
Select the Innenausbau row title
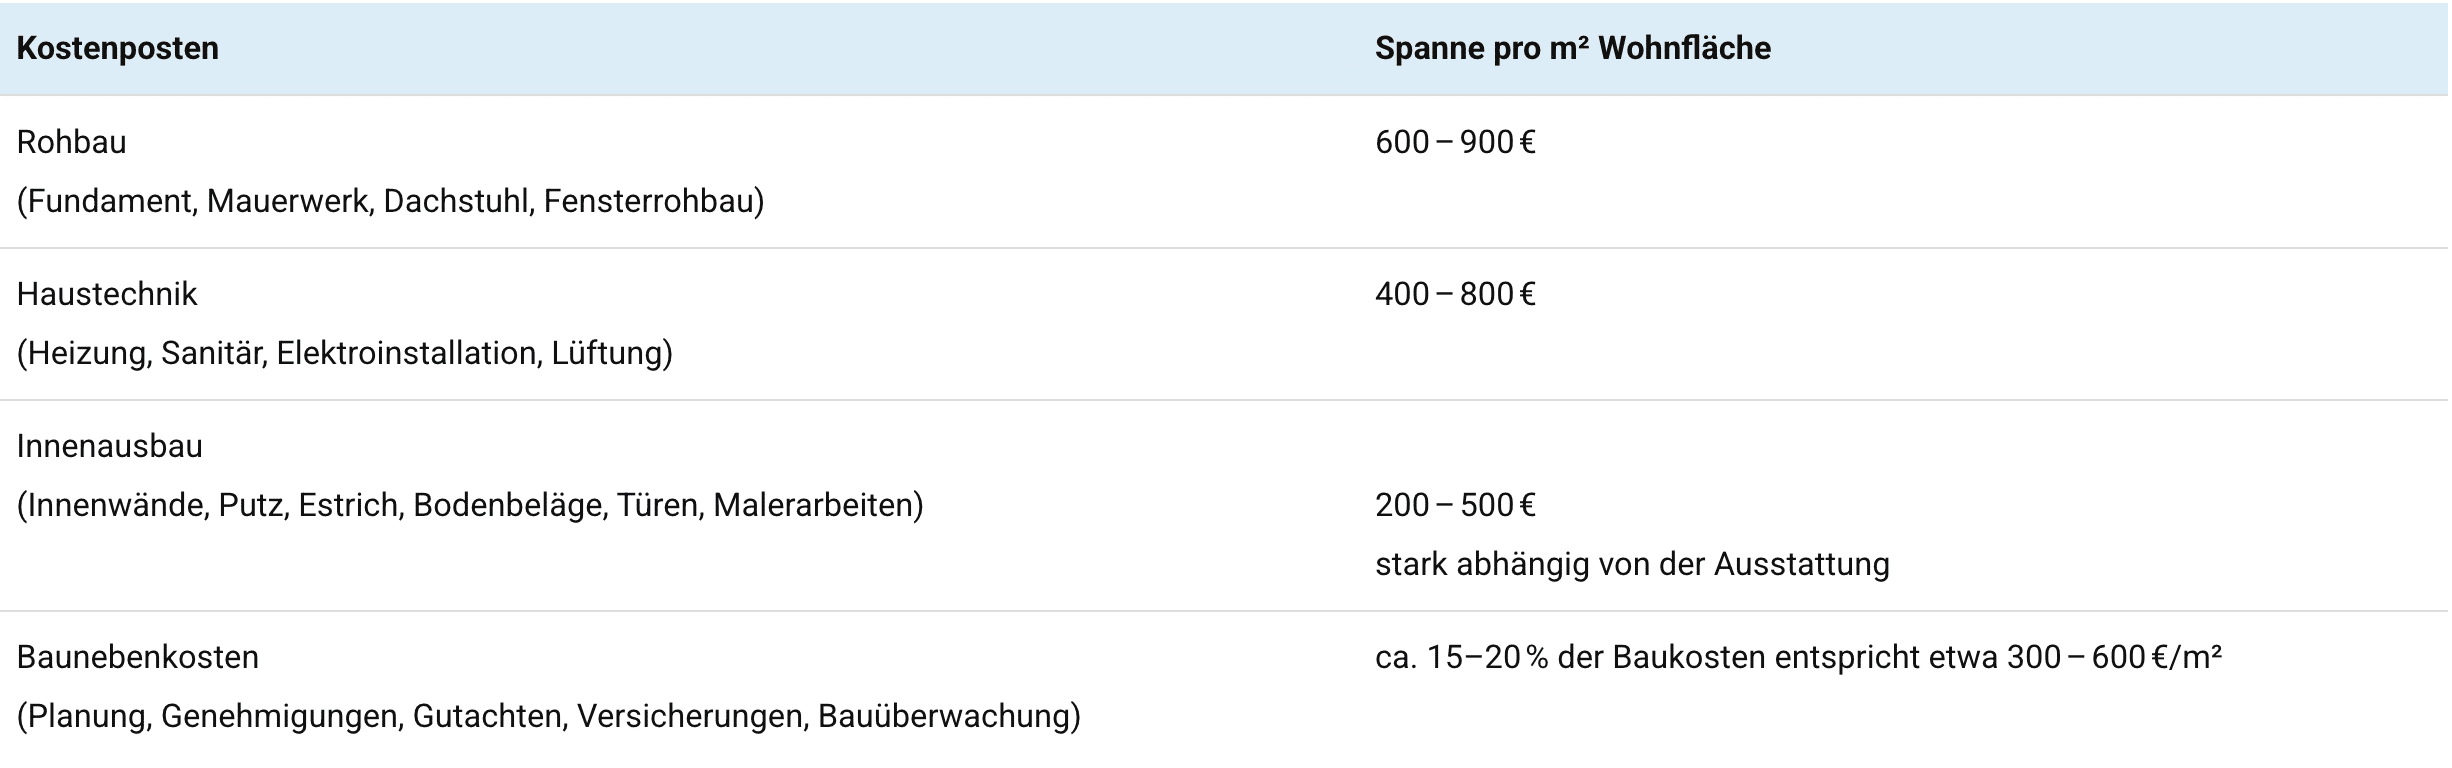pyautogui.click(x=110, y=447)
